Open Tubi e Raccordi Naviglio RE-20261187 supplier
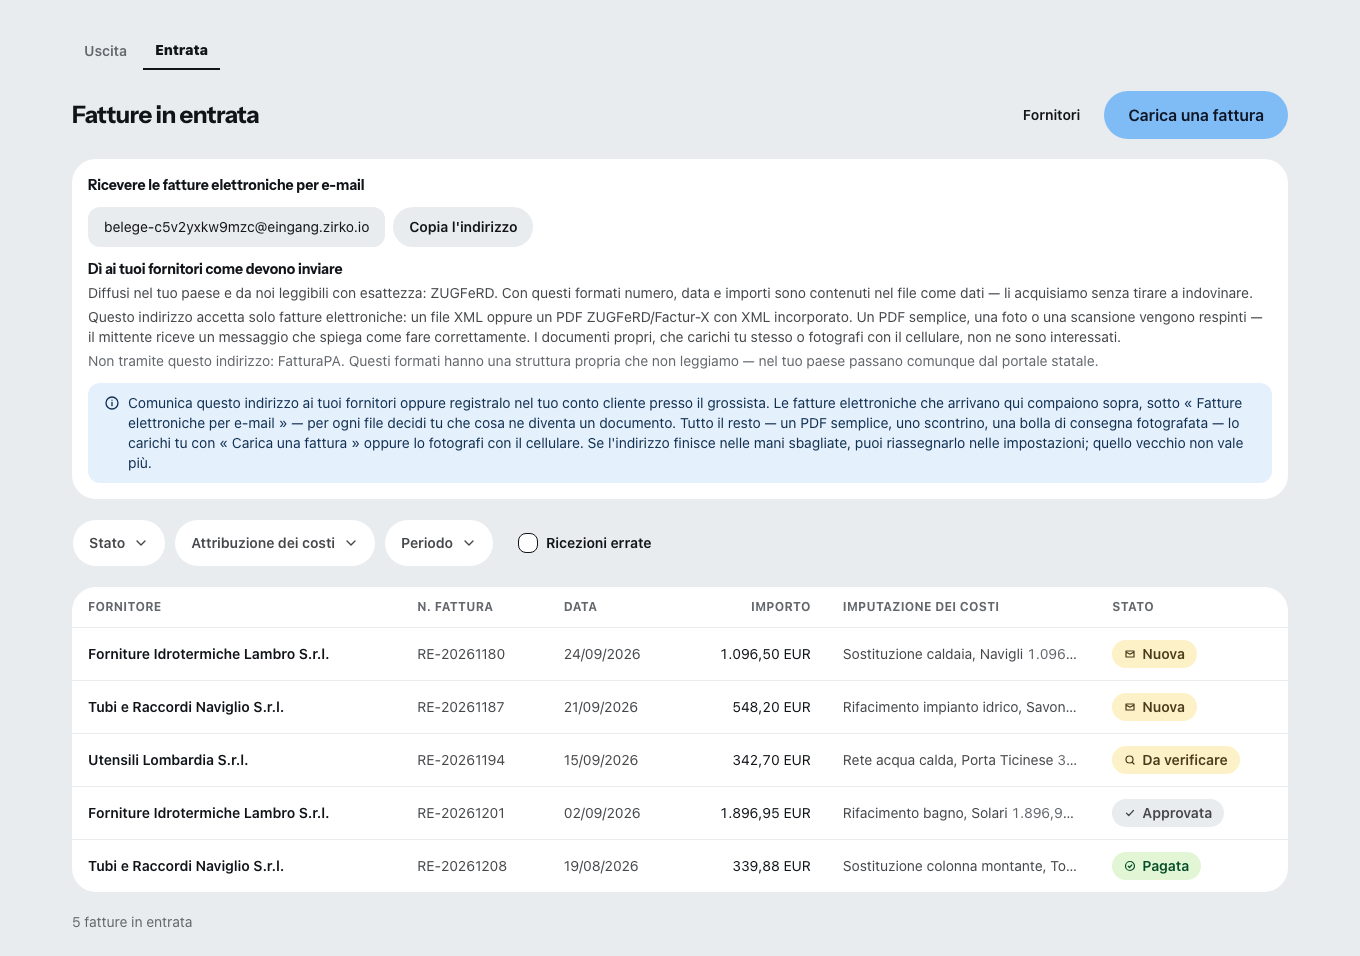The width and height of the screenshot is (1360, 956). click(186, 707)
